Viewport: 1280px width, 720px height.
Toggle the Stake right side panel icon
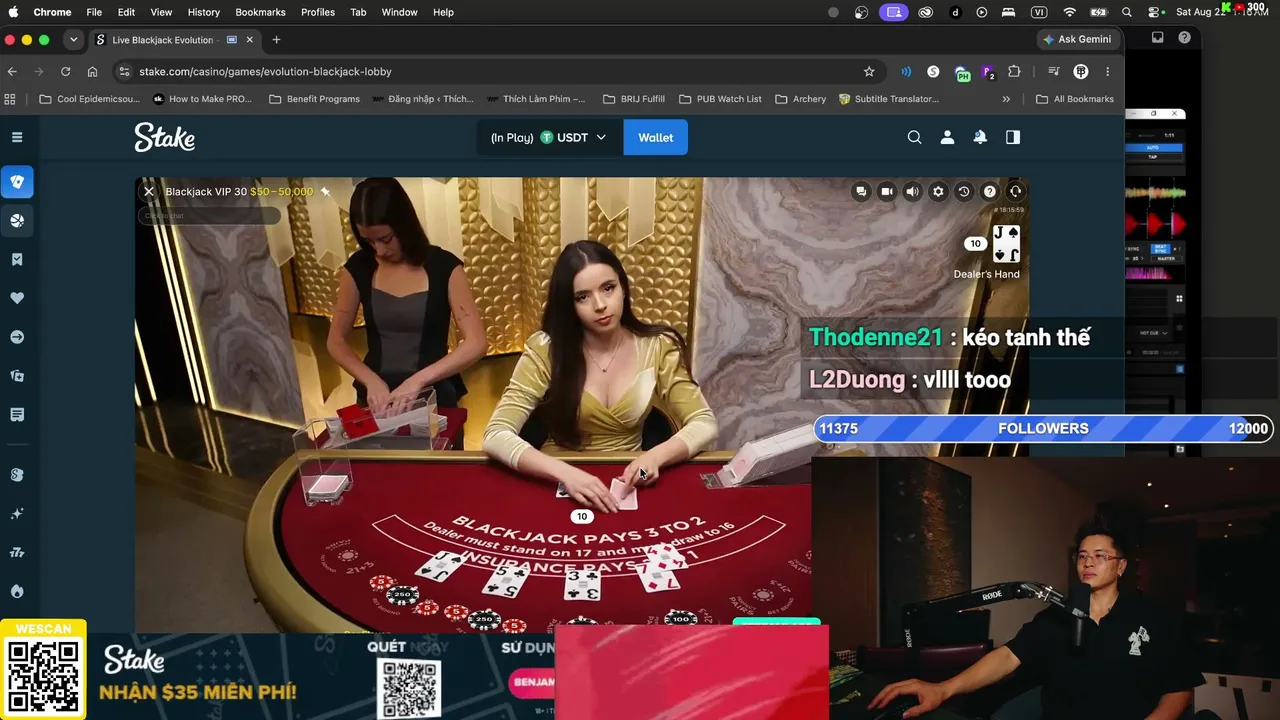1013,137
